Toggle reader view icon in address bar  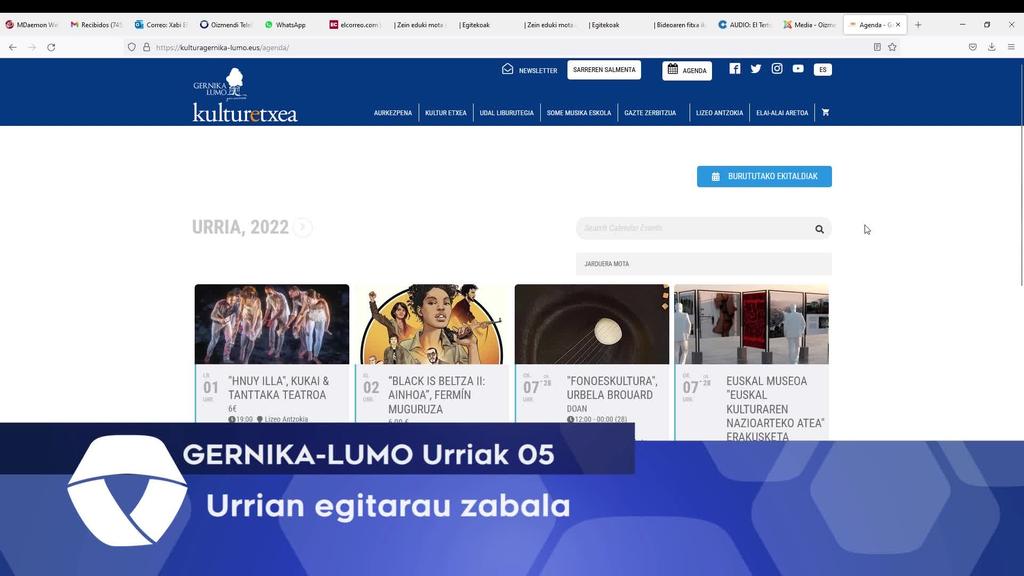[x=877, y=47]
